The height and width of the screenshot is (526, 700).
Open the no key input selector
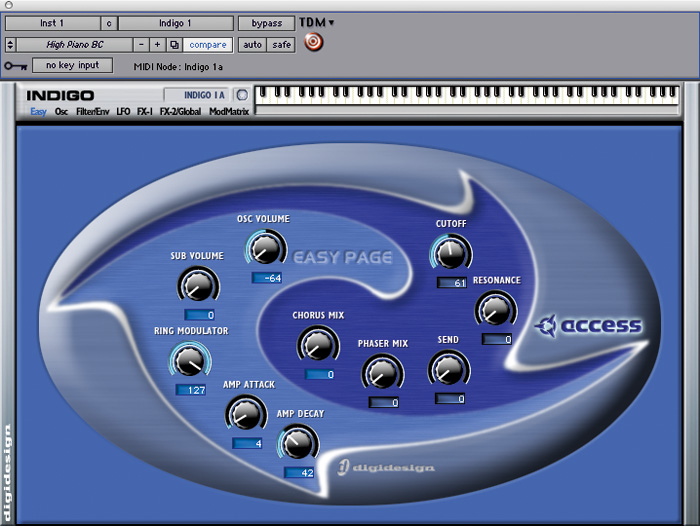(72, 65)
